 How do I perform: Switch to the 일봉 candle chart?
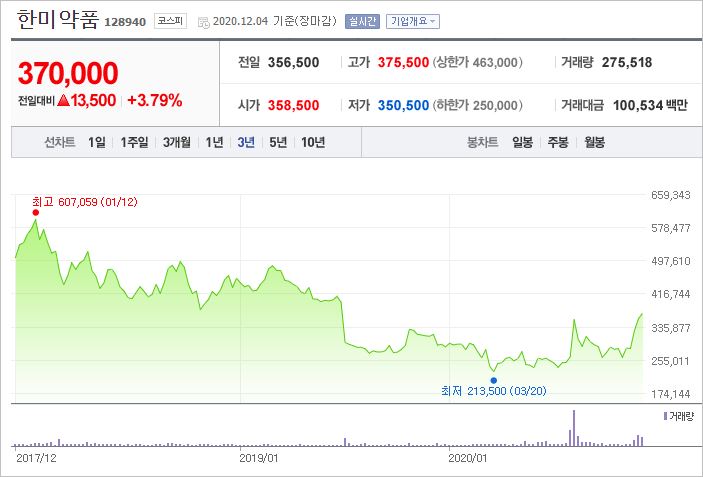point(522,143)
